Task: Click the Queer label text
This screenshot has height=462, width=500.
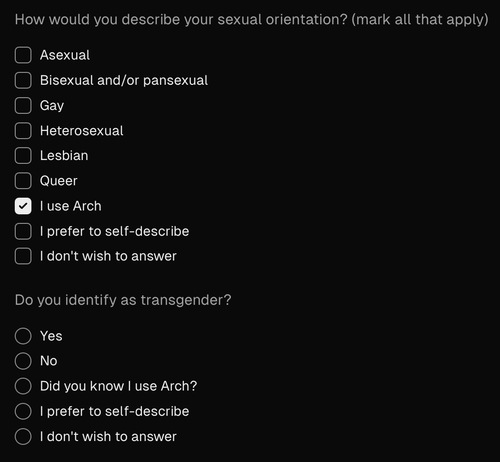Action: (59, 181)
